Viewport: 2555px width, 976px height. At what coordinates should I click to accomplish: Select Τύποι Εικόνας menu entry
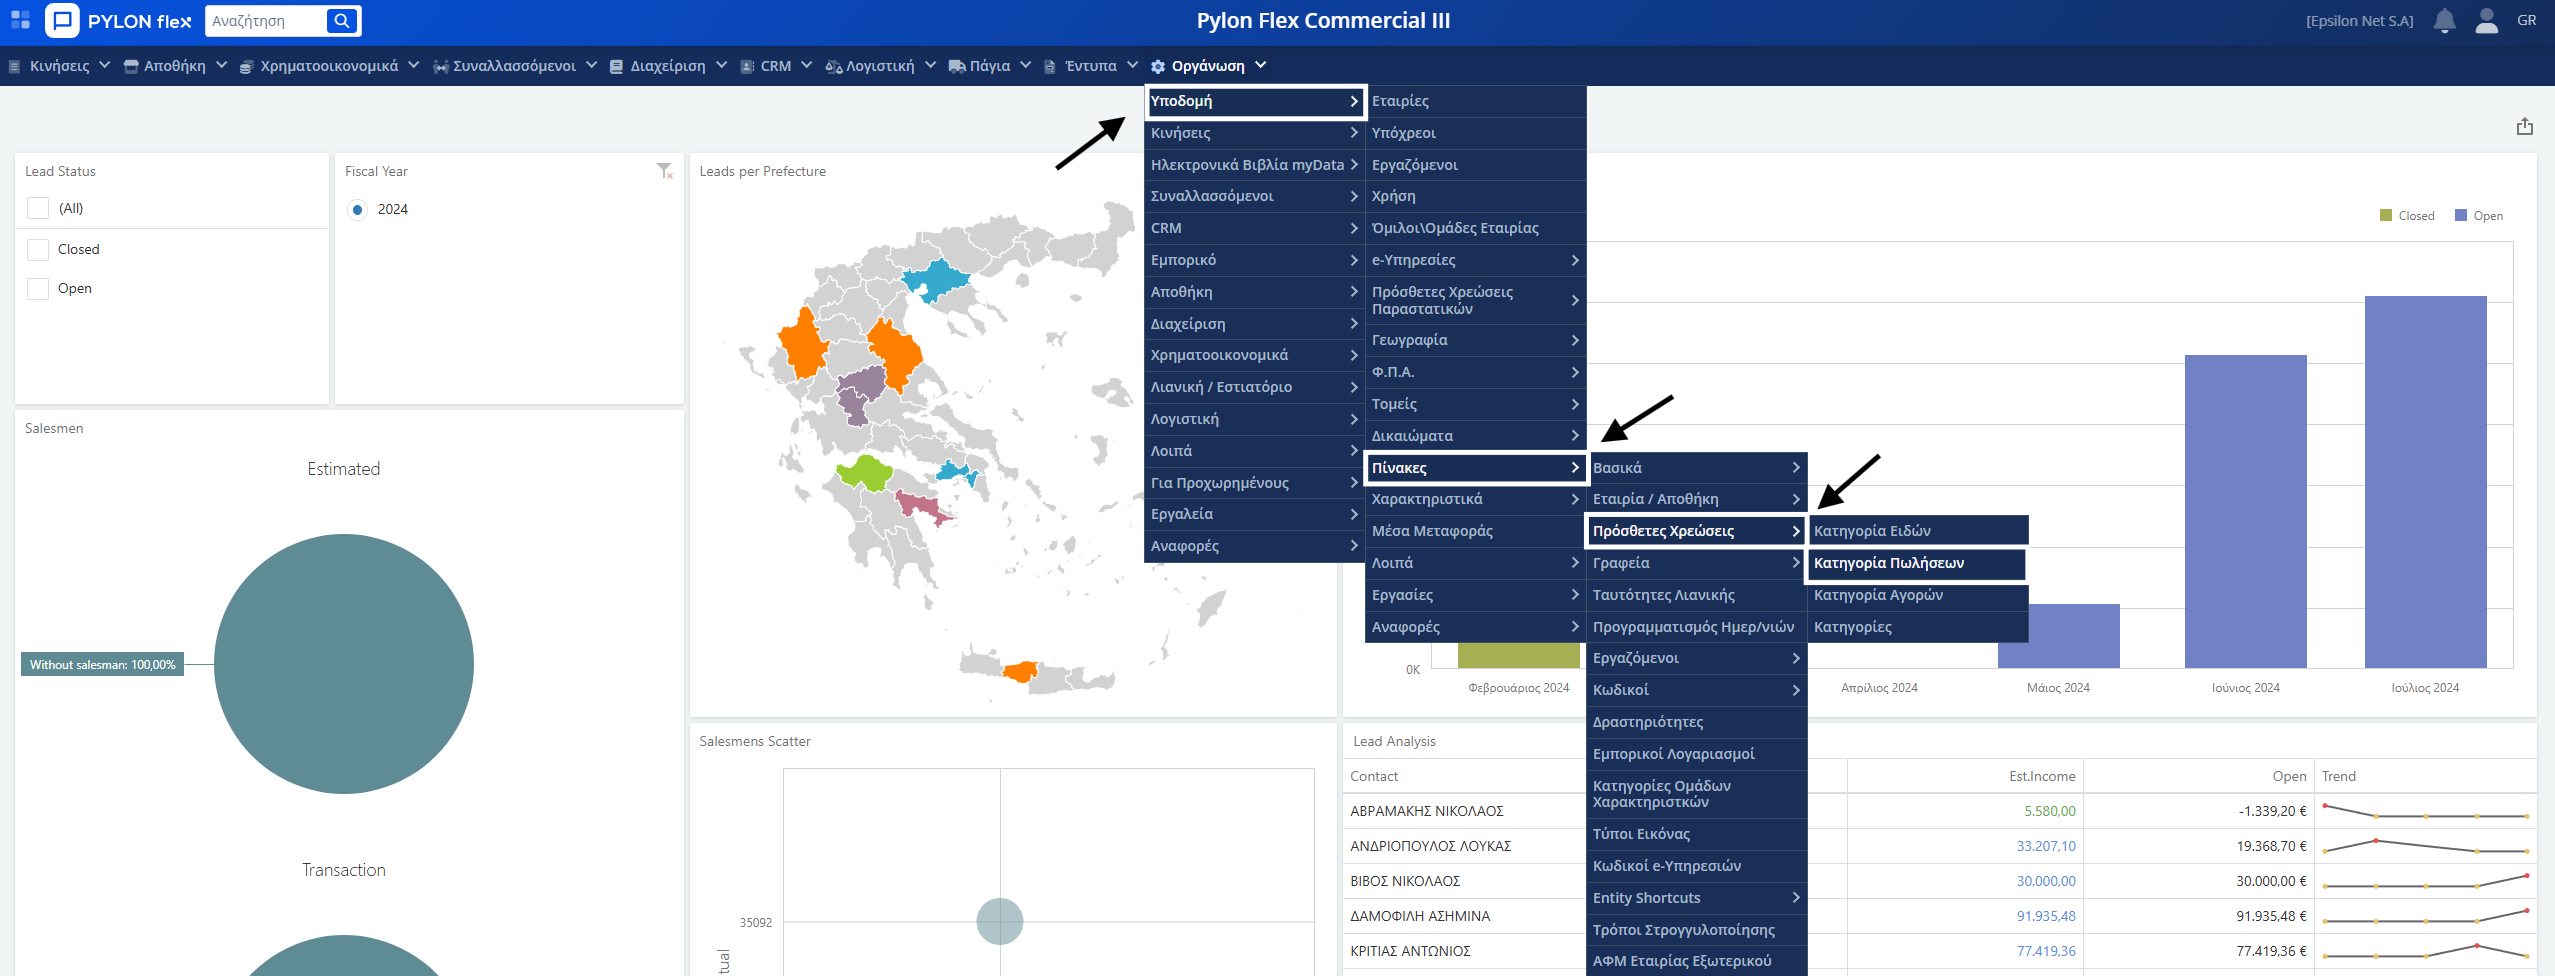point(1697,834)
